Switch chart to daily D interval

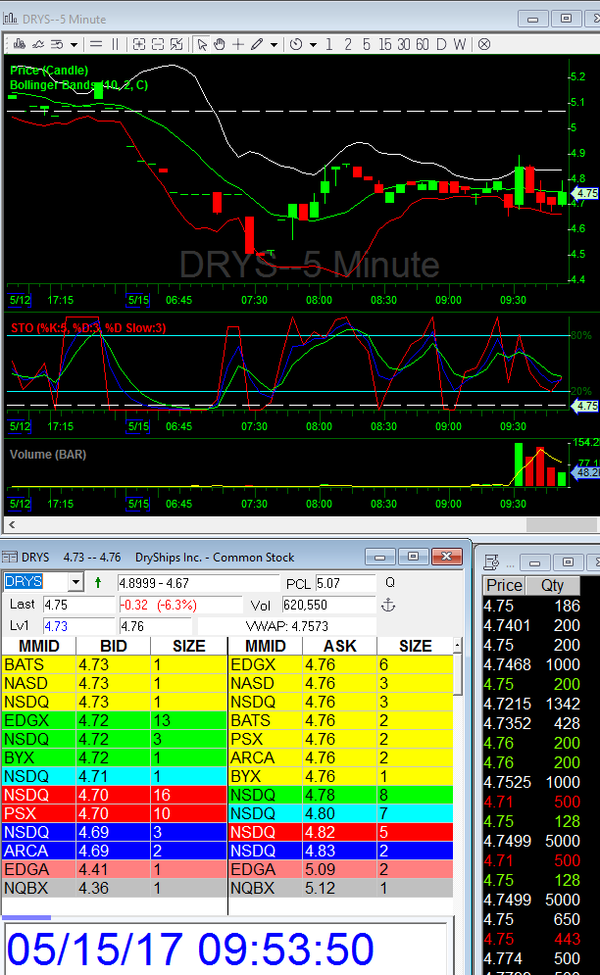click(x=440, y=44)
